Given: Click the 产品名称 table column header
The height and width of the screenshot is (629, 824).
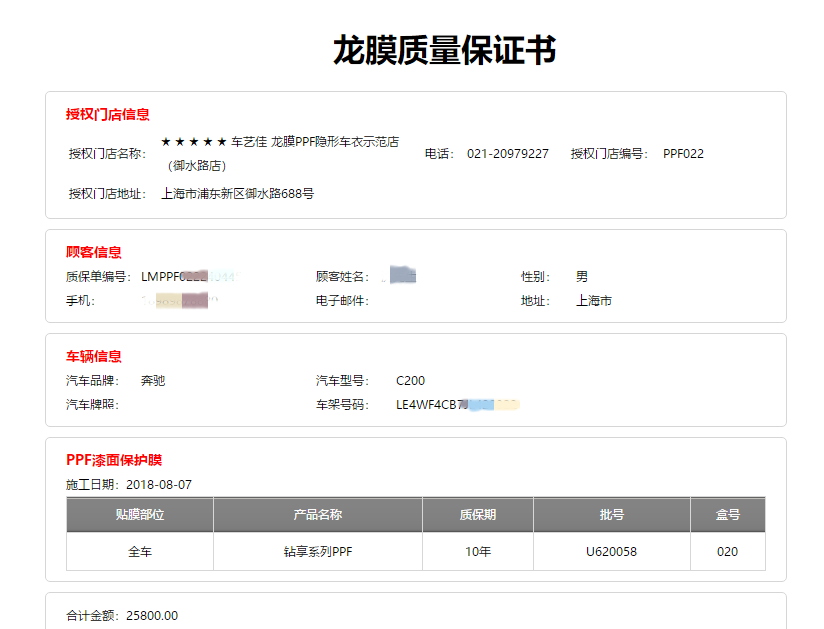Looking at the screenshot, I should point(317,515).
